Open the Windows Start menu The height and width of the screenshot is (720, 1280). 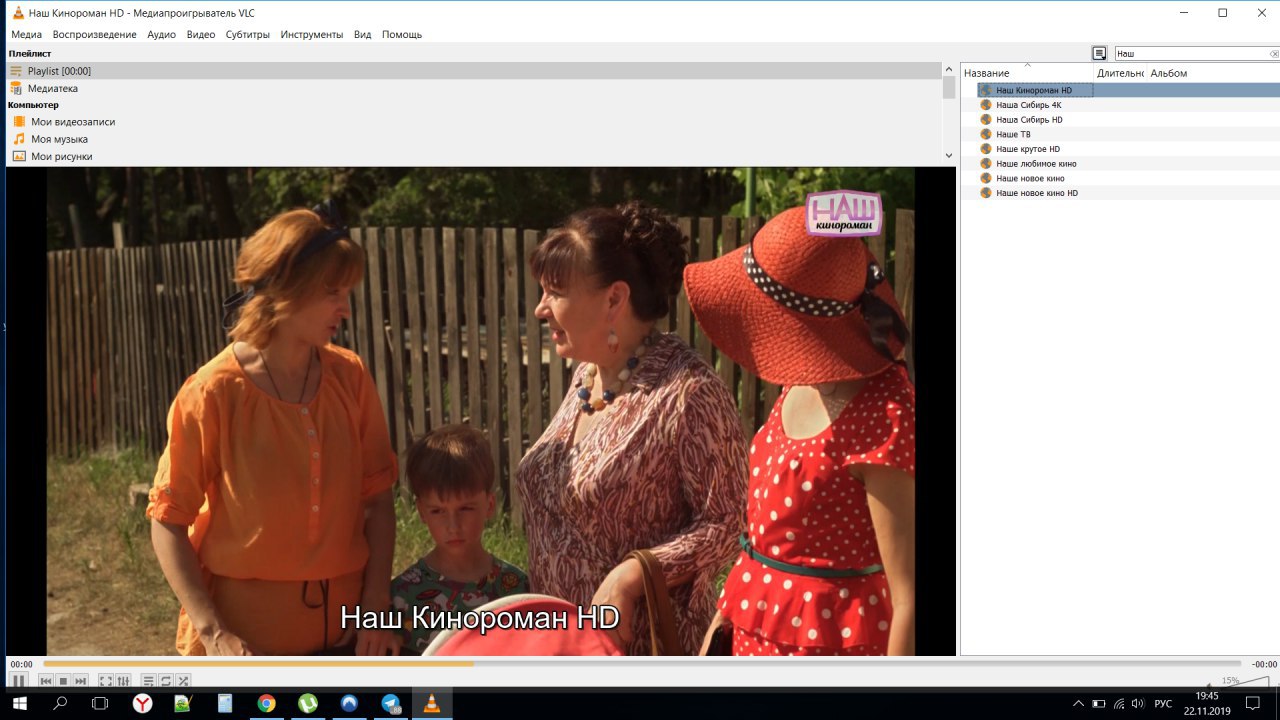coord(20,703)
